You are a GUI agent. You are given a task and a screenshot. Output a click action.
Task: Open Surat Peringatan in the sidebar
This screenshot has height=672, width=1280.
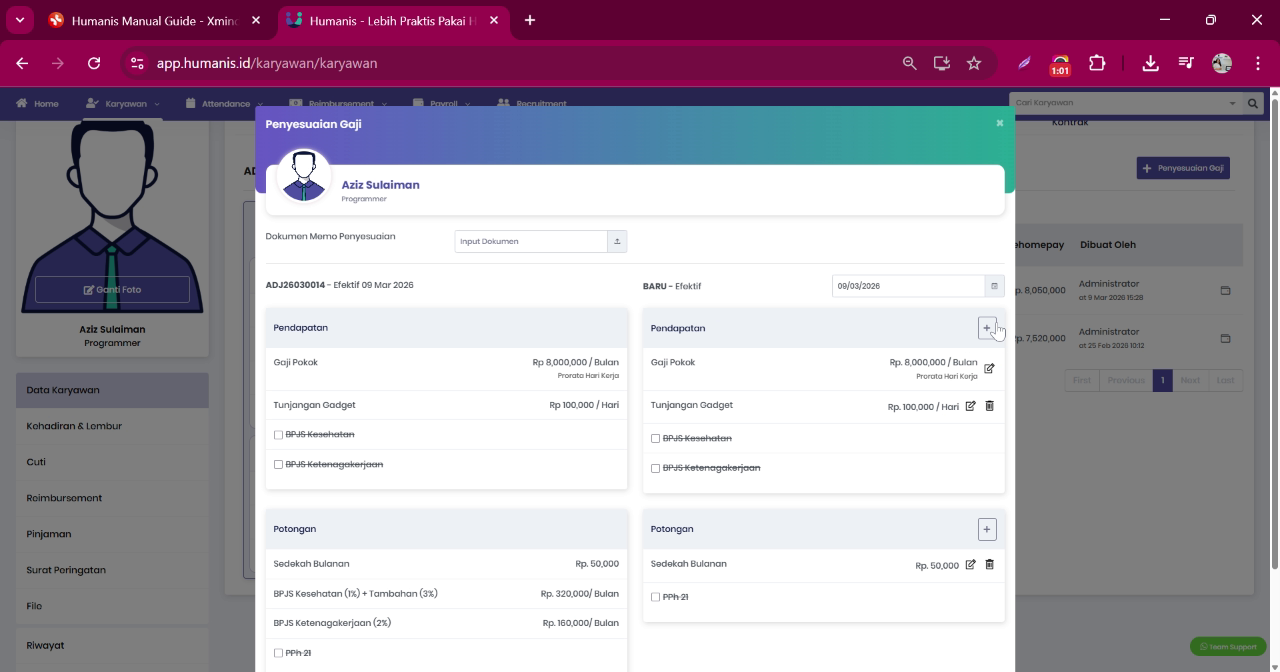112,570
